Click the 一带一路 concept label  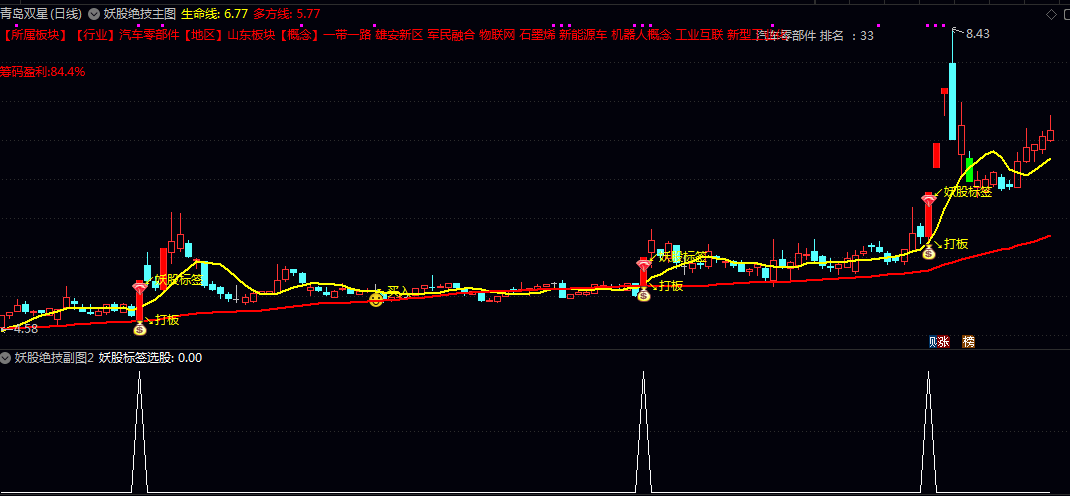[x=347, y=35]
